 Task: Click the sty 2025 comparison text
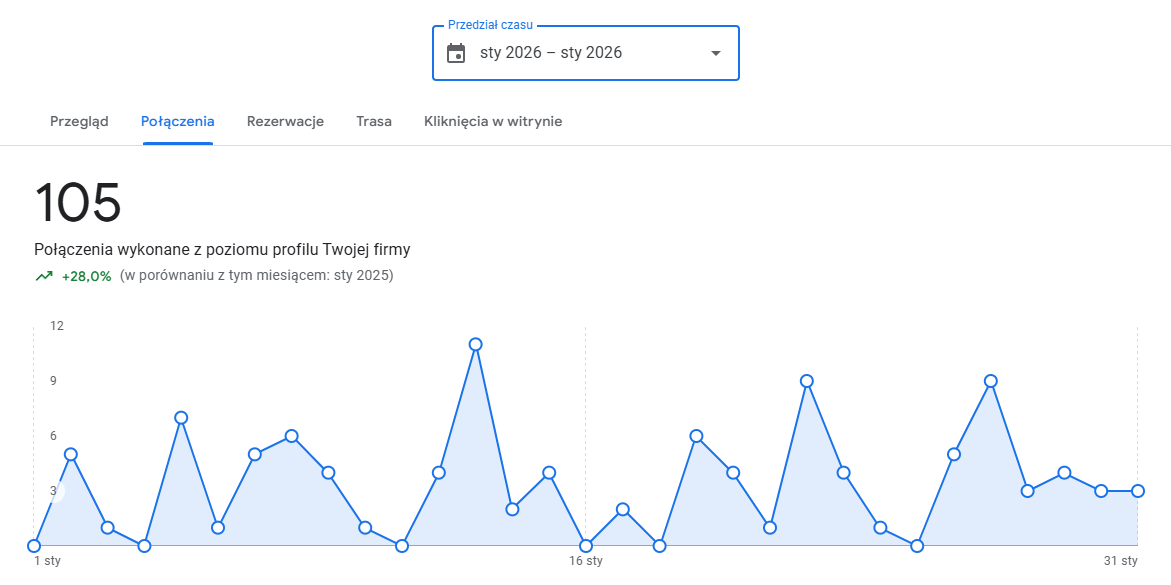256,276
